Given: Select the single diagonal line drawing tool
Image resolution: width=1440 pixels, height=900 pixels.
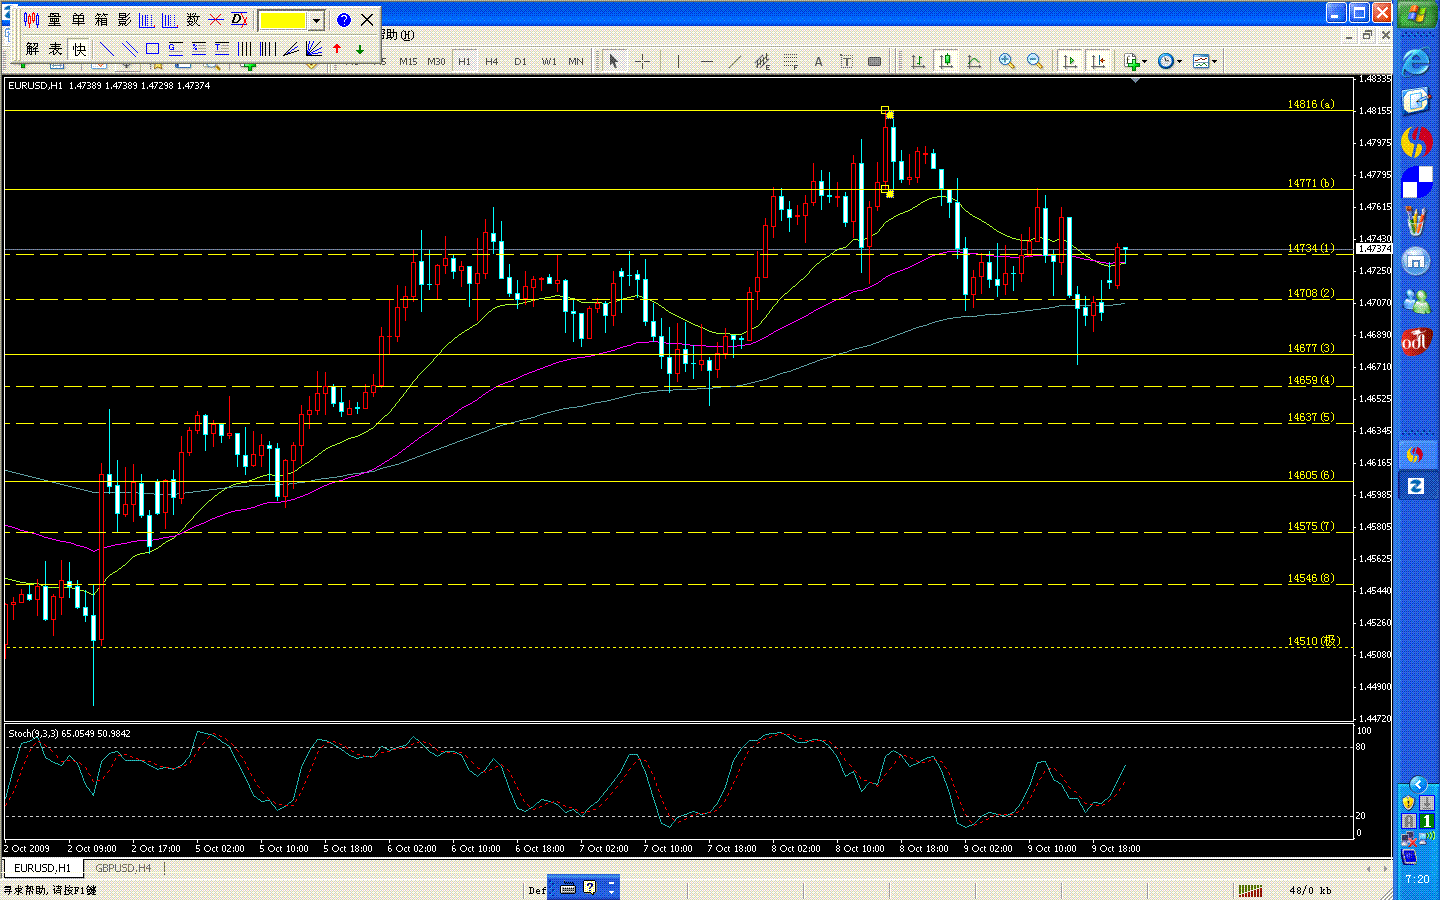Looking at the screenshot, I should pyautogui.click(x=107, y=48).
